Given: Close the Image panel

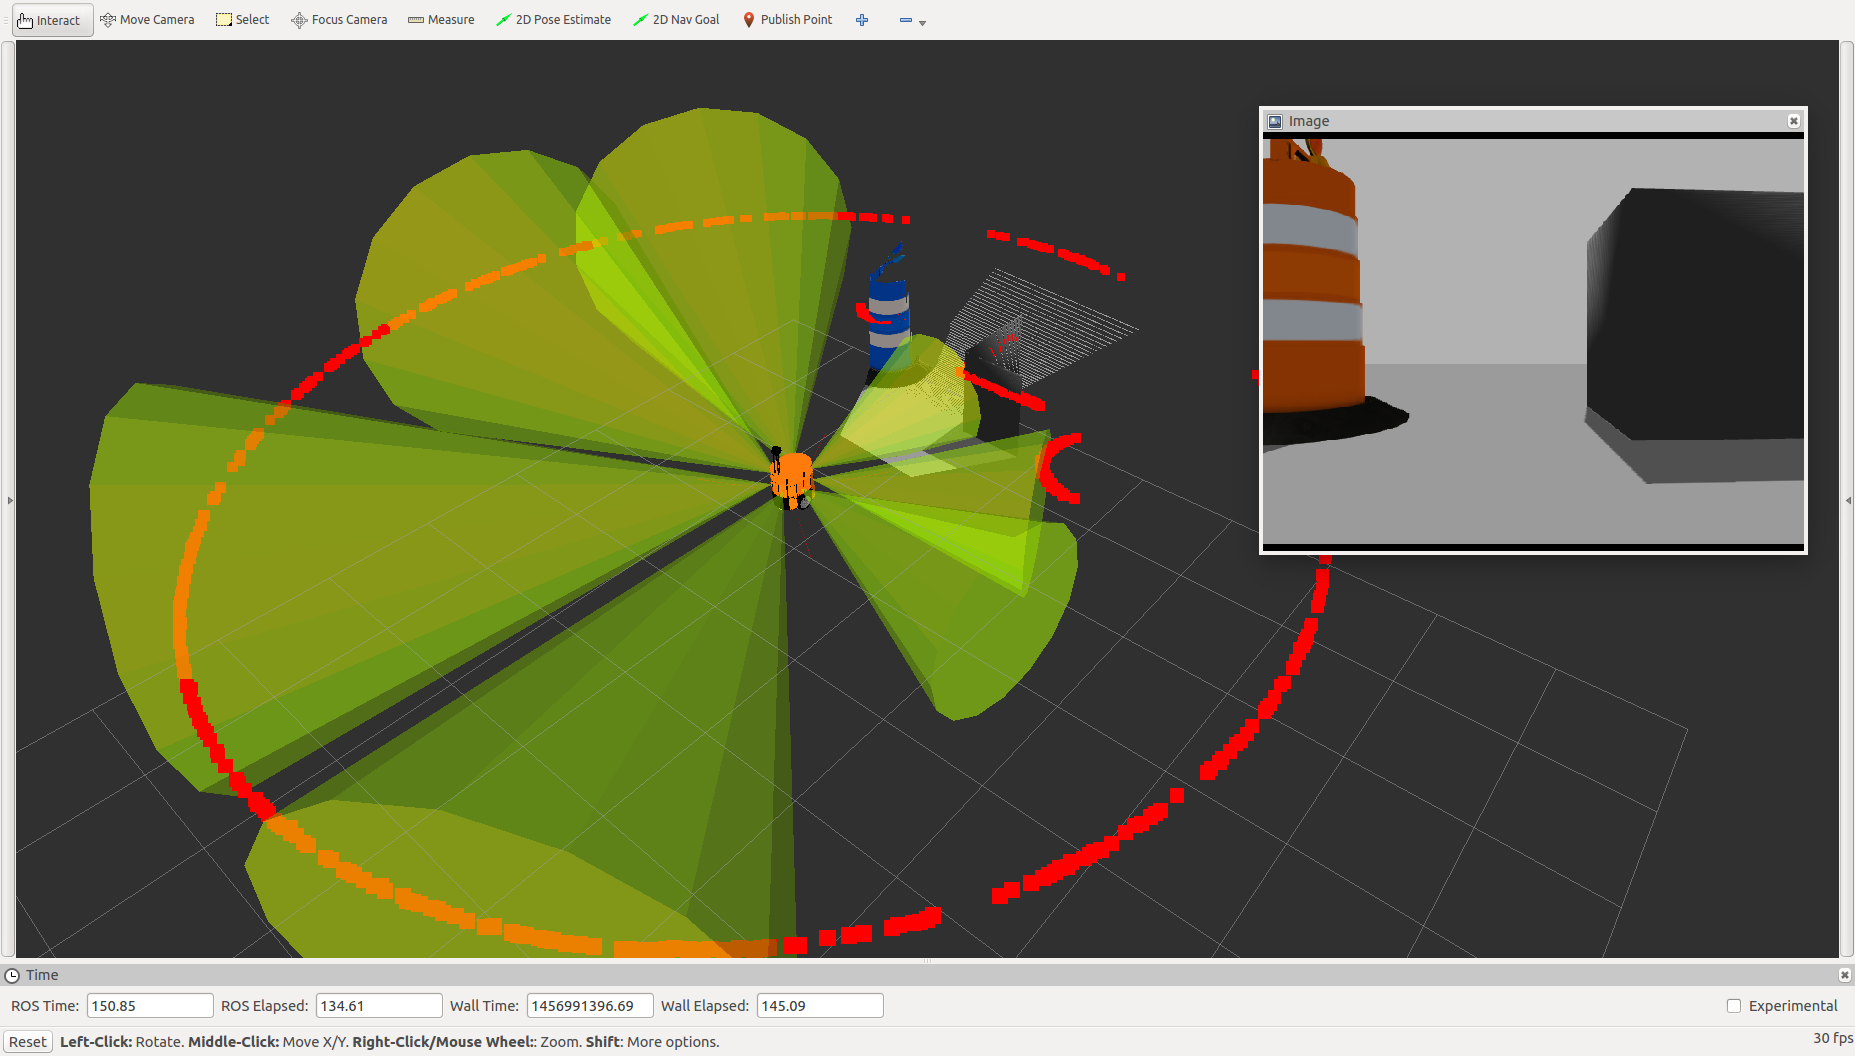Looking at the screenshot, I should [1794, 121].
